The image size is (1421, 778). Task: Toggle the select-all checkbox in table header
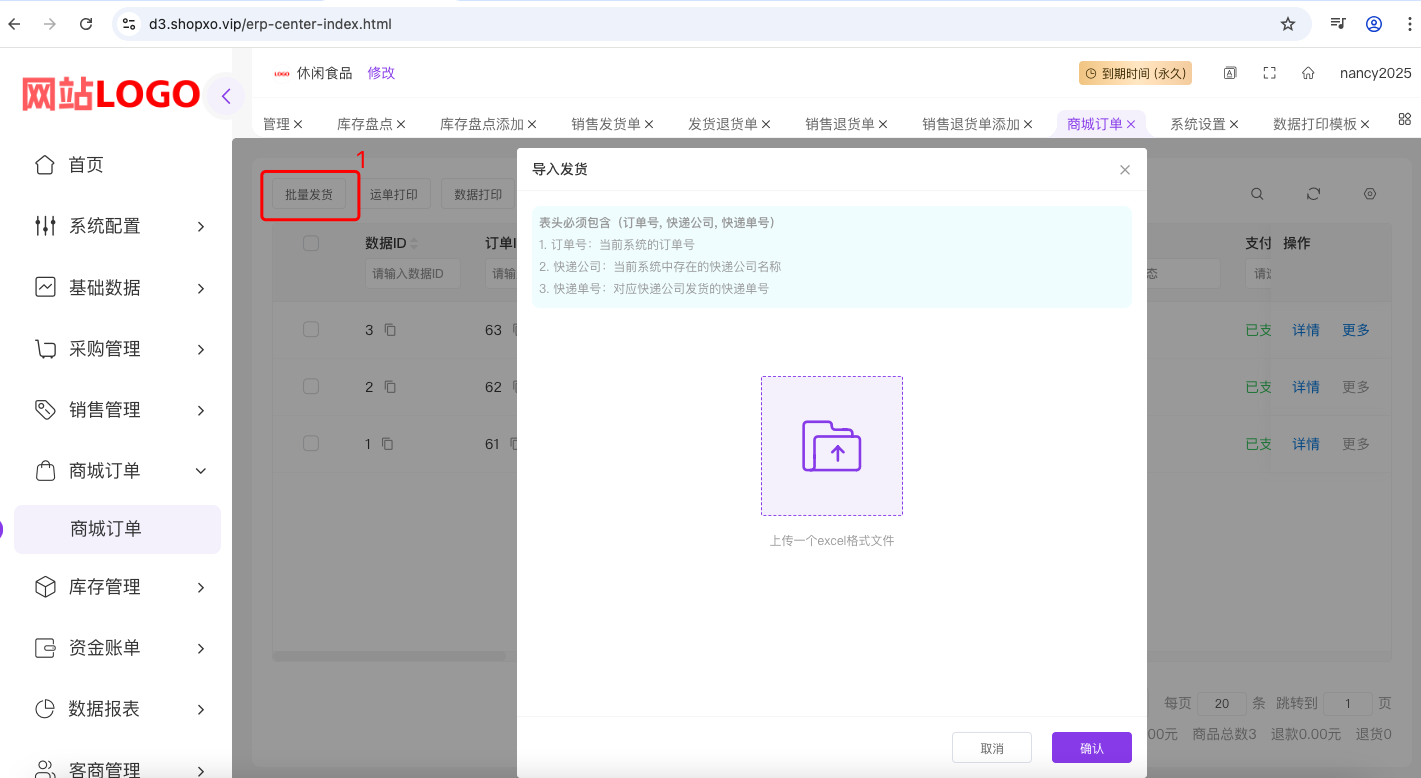311,243
